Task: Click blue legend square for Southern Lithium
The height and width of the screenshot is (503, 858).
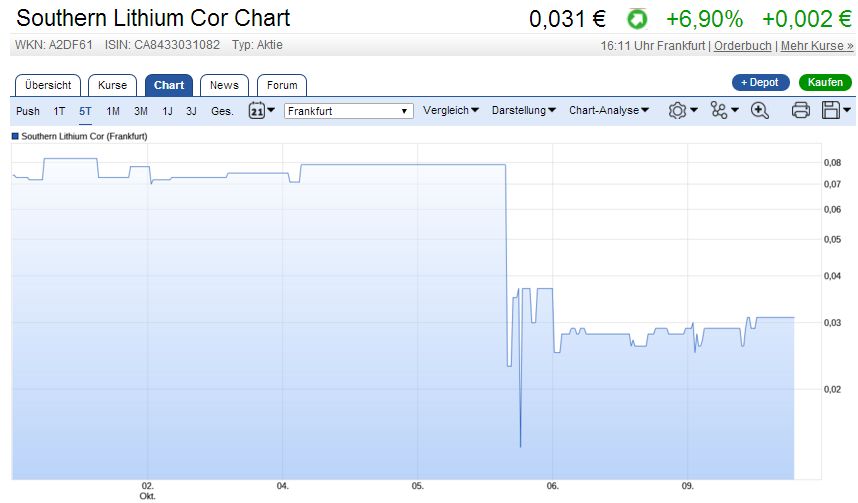Action: [x=15, y=136]
